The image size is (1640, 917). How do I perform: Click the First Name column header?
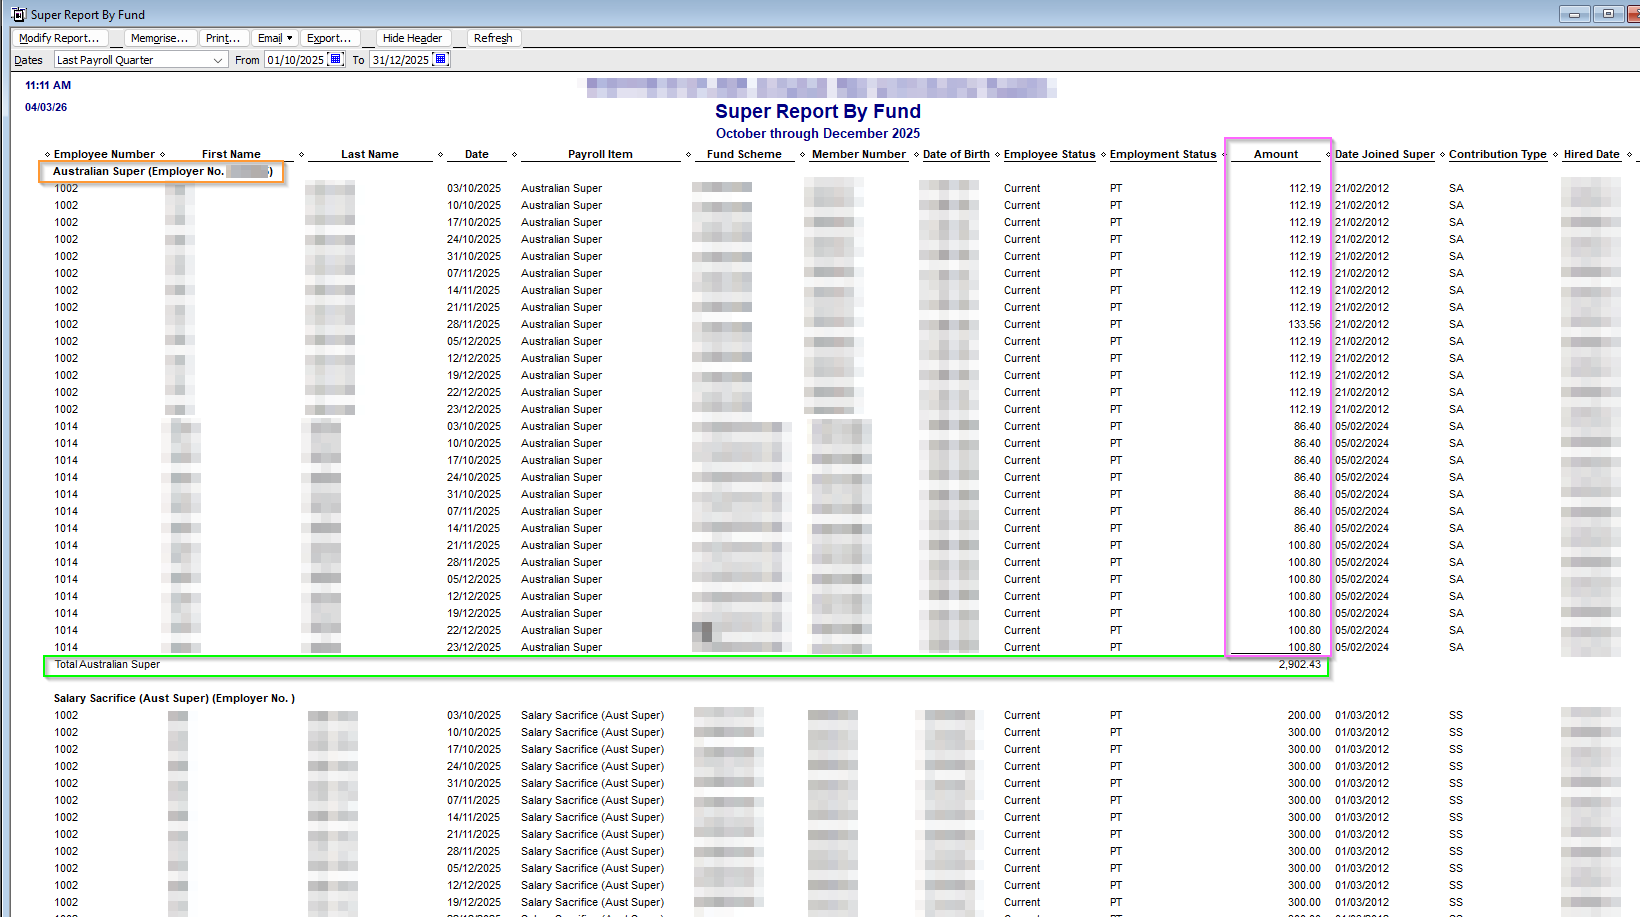click(x=231, y=154)
